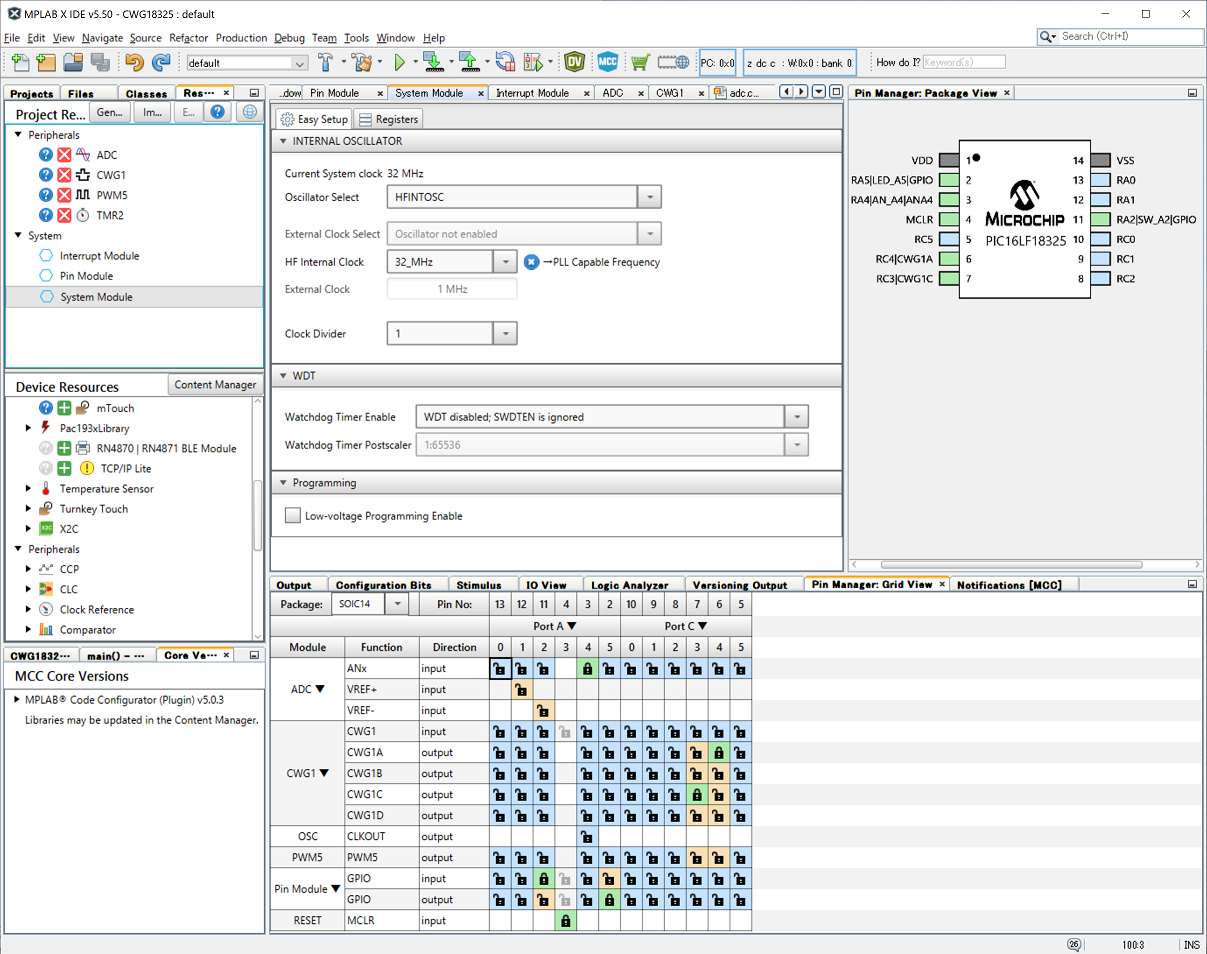This screenshot has height=954, width=1207.
Task: Click the green shopping cart icon
Action: coord(640,62)
